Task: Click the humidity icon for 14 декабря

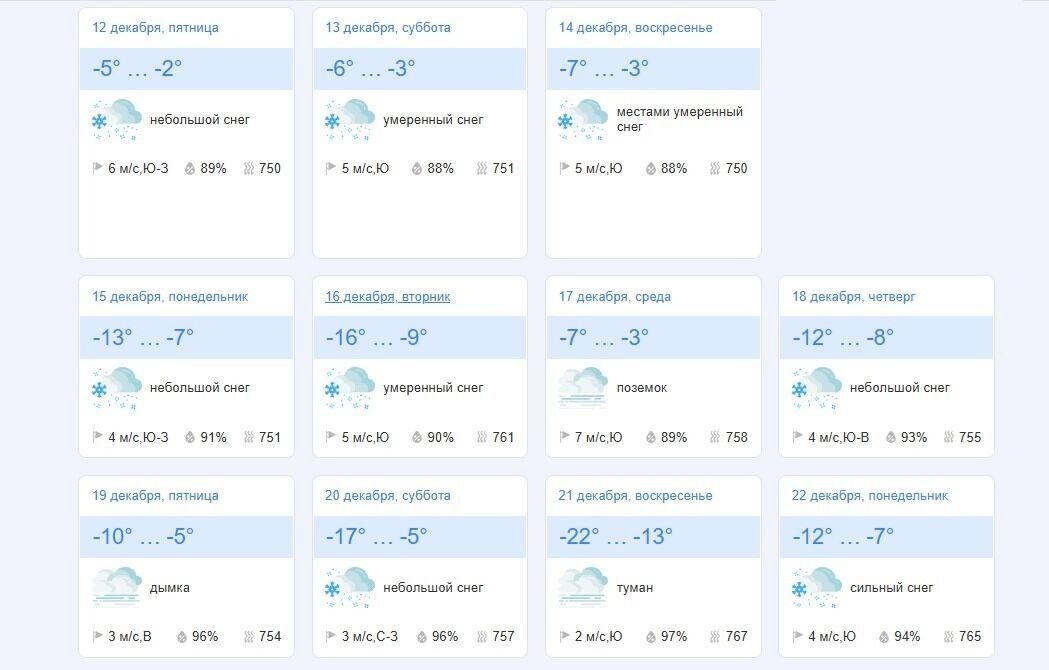Action: click(x=651, y=169)
